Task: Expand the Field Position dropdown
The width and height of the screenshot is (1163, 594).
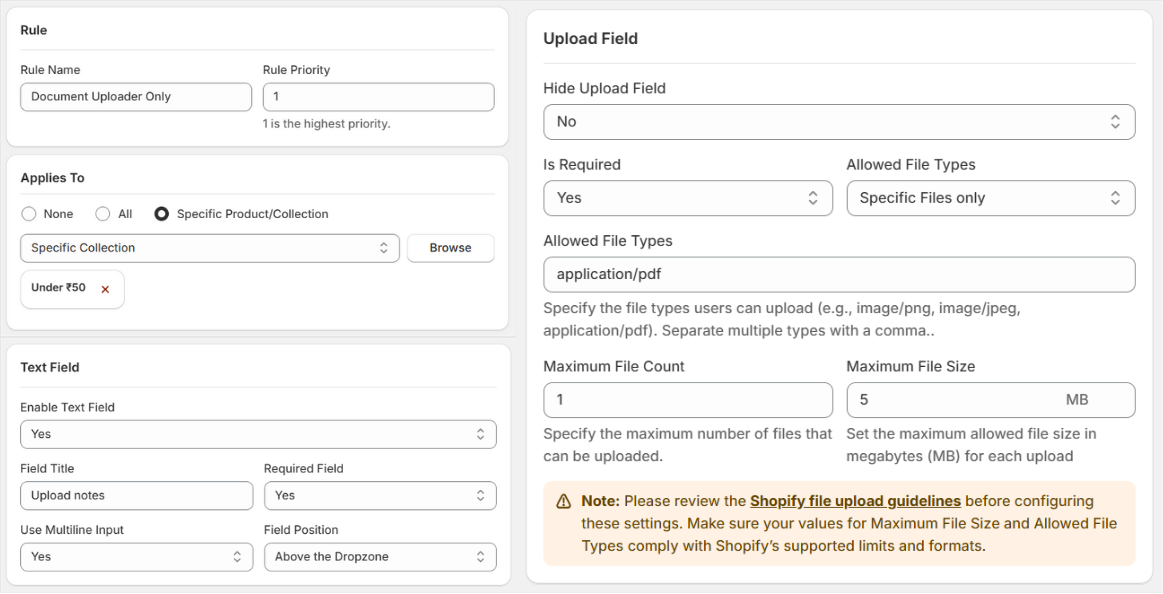Action: coord(379,557)
